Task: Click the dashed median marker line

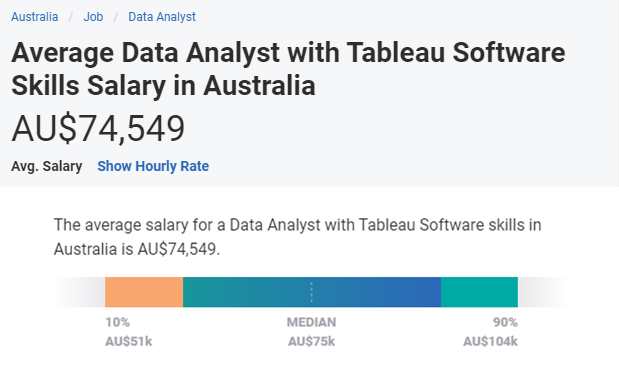Action: pos(311,292)
